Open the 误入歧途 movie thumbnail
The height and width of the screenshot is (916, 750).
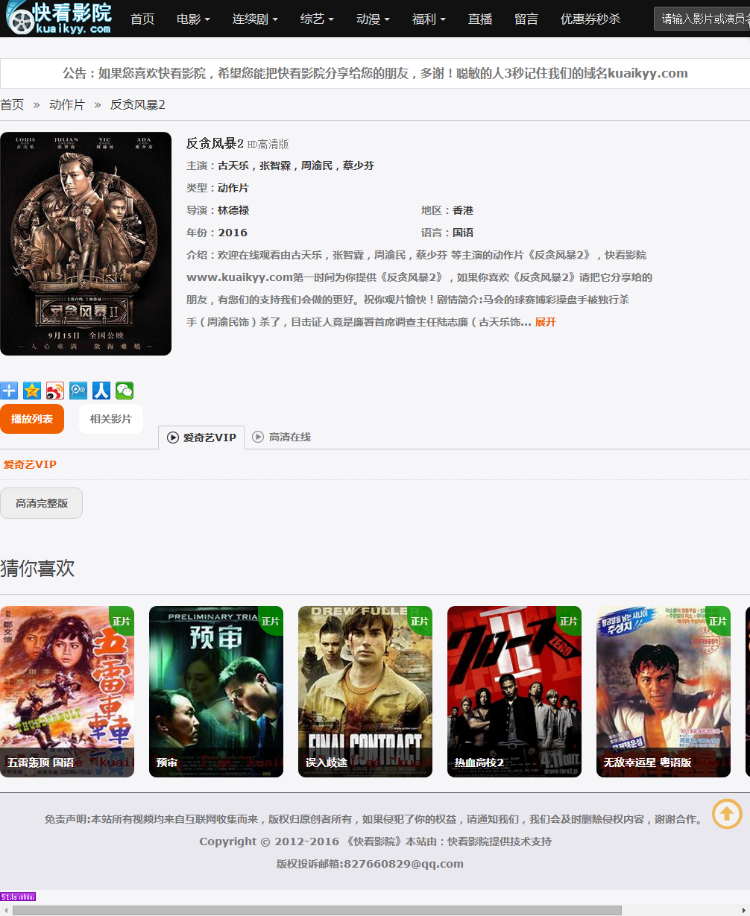coord(365,692)
